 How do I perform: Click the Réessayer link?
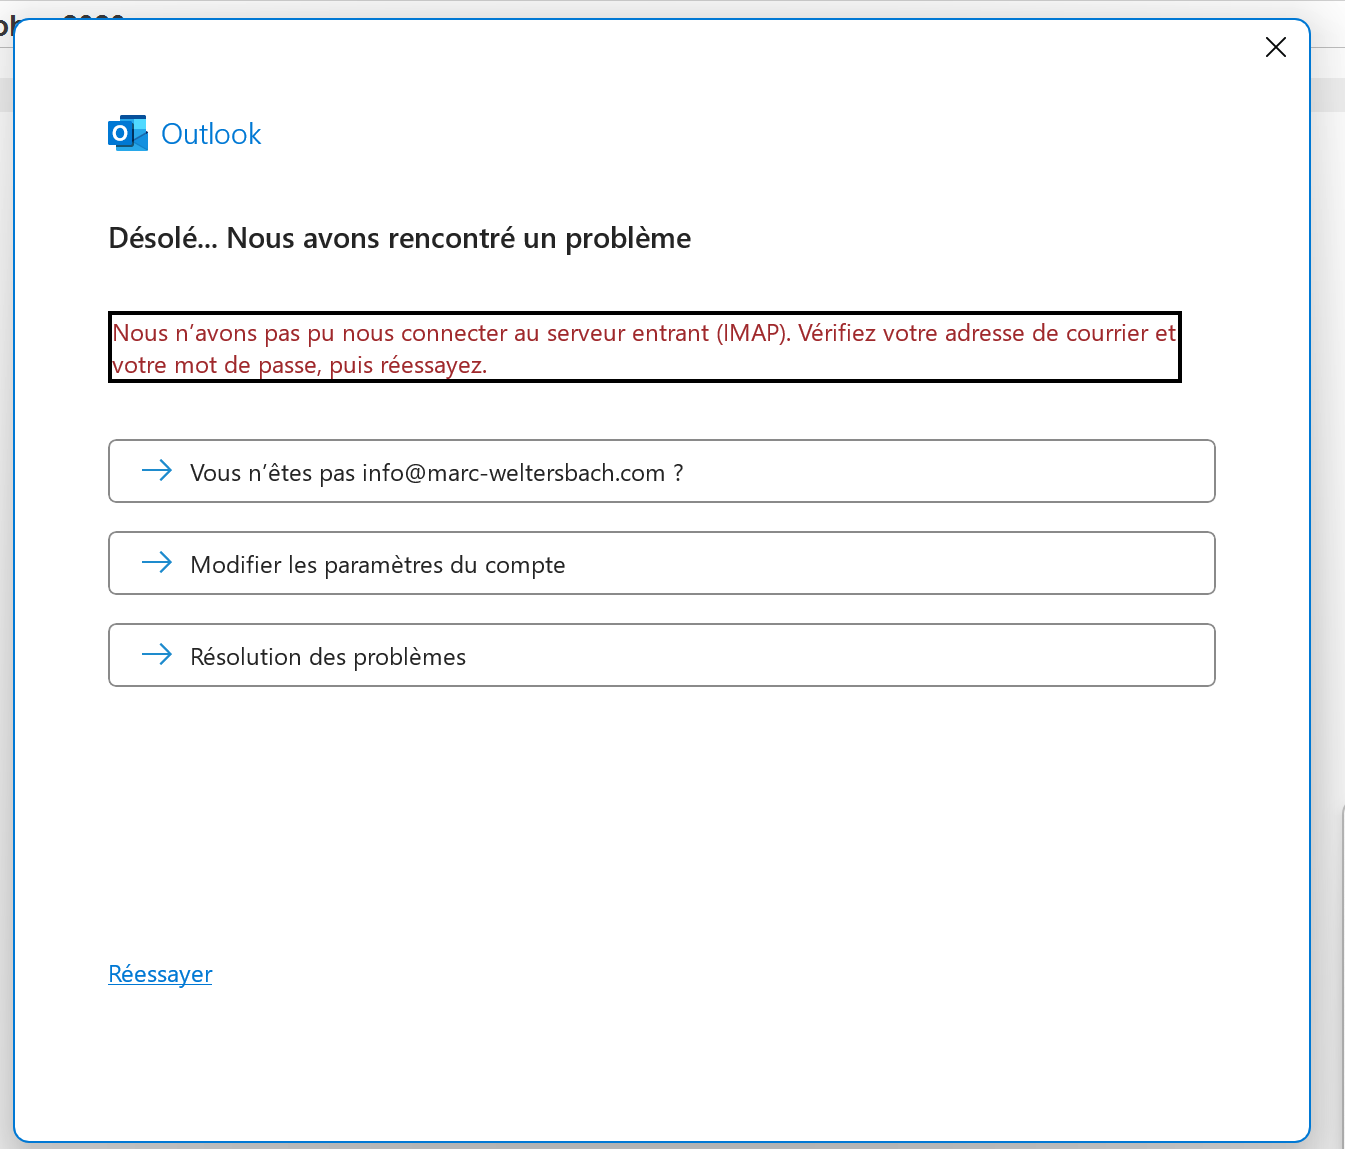(160, 974)
